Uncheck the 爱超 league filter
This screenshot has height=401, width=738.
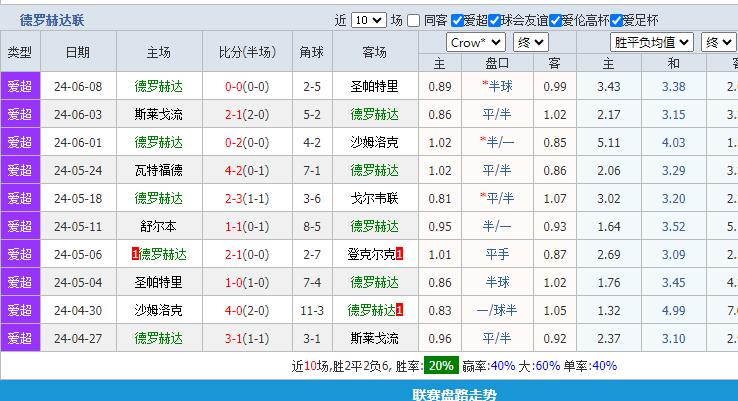point(457,20)
